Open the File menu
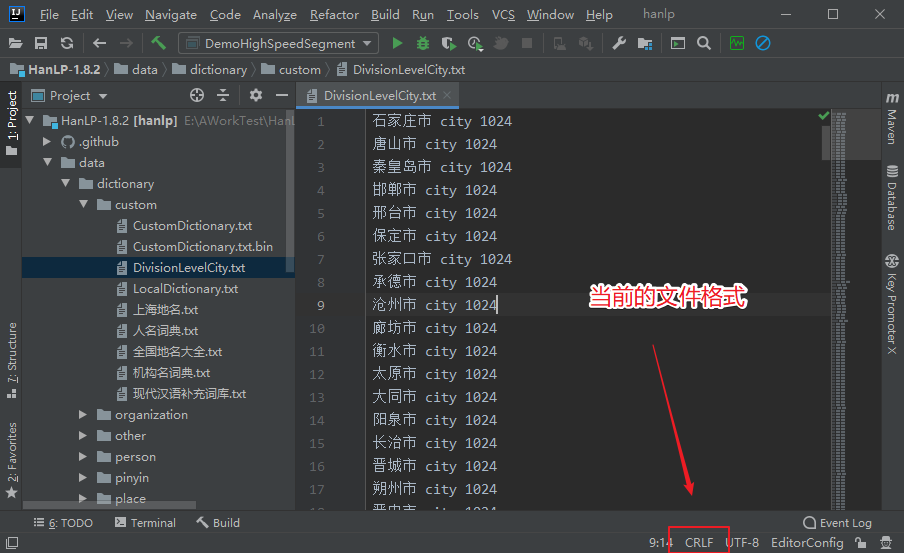Viewport: 904px width, 553px height. pyautogui.click(x=49, y=15)
